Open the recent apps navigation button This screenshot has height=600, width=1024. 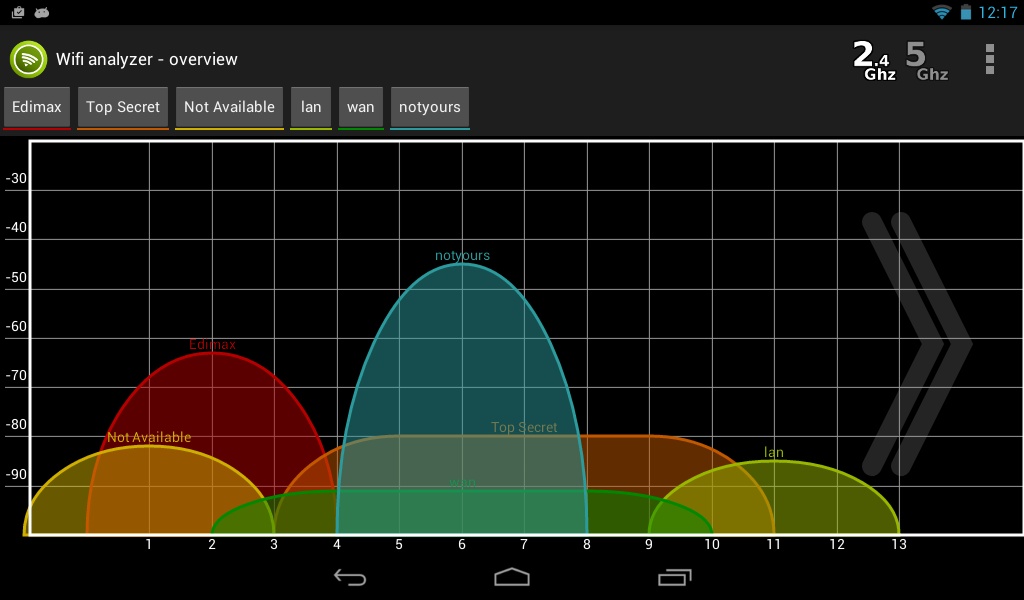[675, 577]
